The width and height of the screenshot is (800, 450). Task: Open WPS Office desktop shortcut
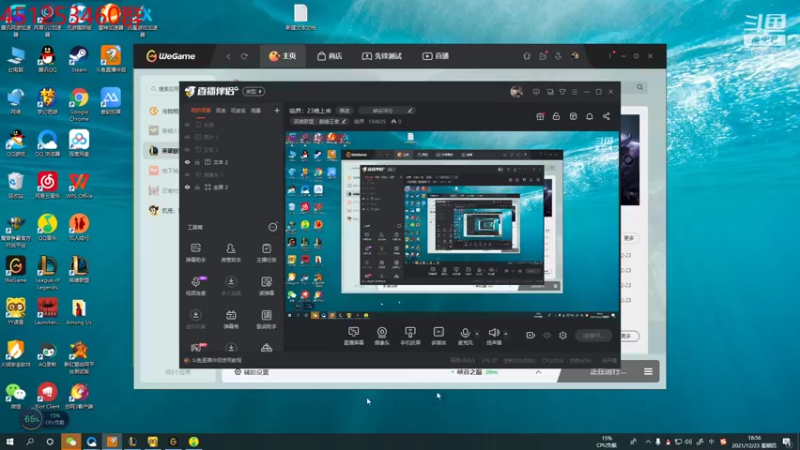coord(79,185)
